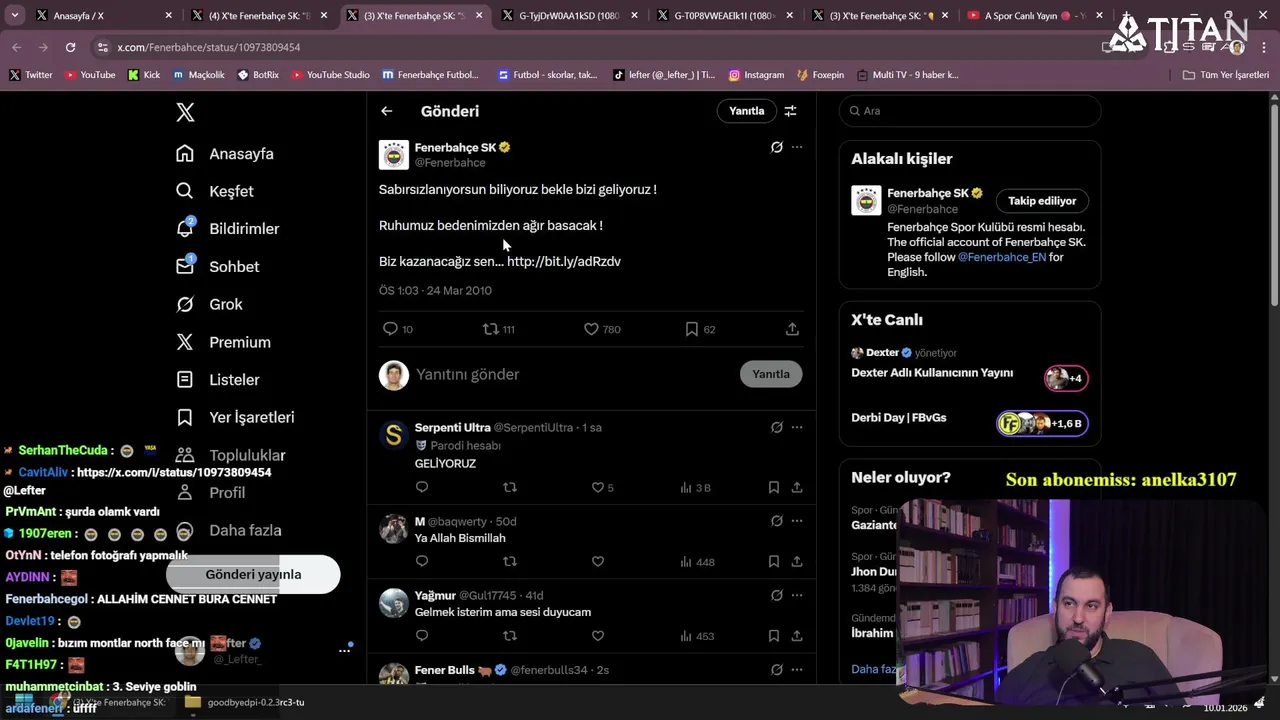Click the browser address bar URL
The height and width of the screenshot is (720, 1280).
pos(208,47)
